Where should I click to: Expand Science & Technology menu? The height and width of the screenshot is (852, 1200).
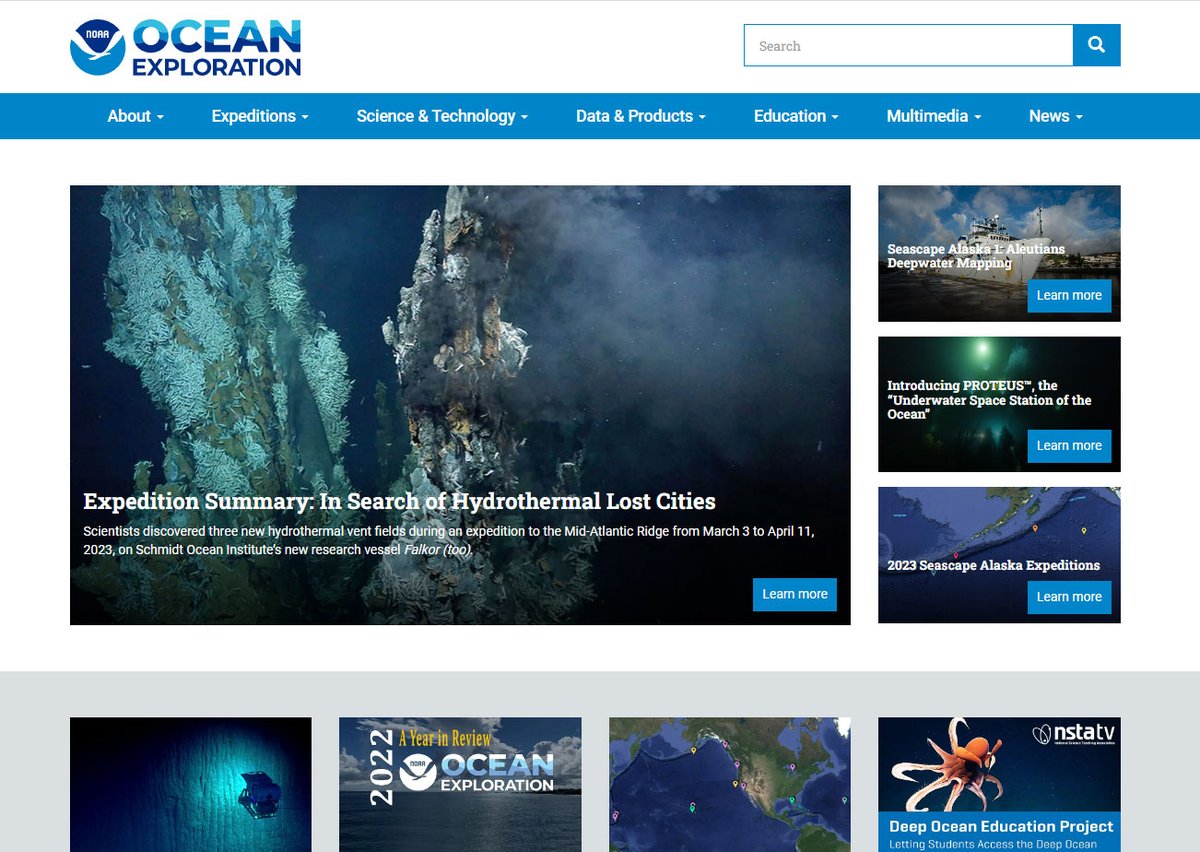pyautogui.click(x=442, y=116)
